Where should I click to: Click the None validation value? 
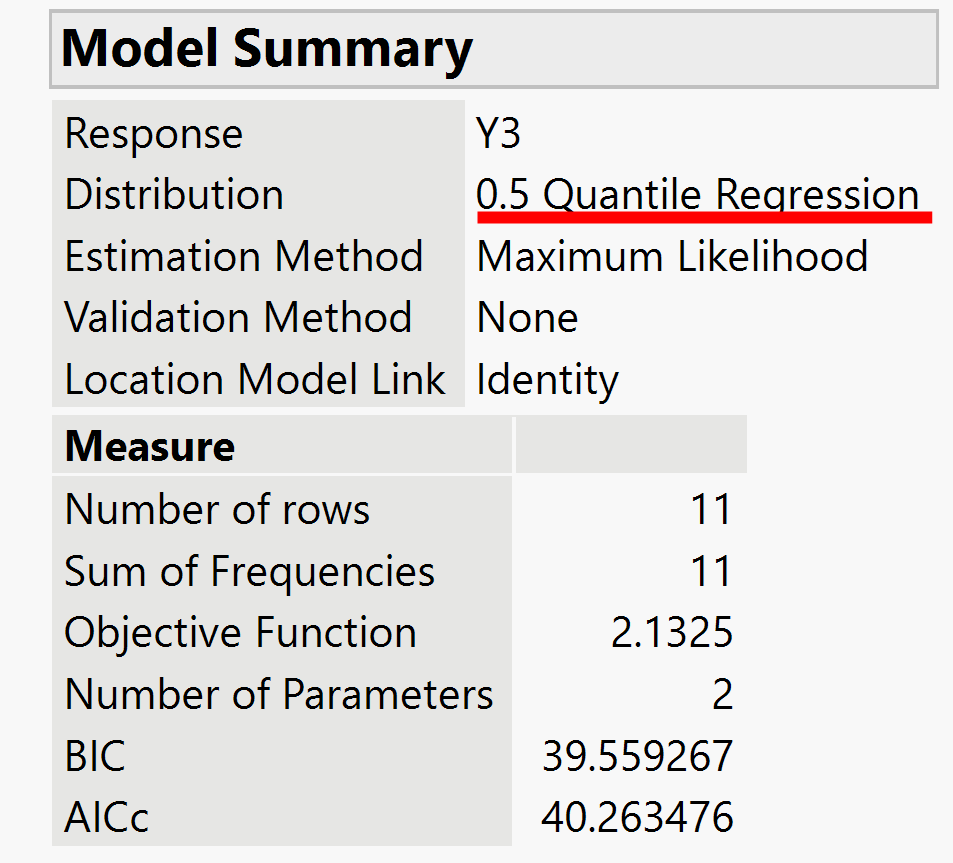[x=527, y=319]
